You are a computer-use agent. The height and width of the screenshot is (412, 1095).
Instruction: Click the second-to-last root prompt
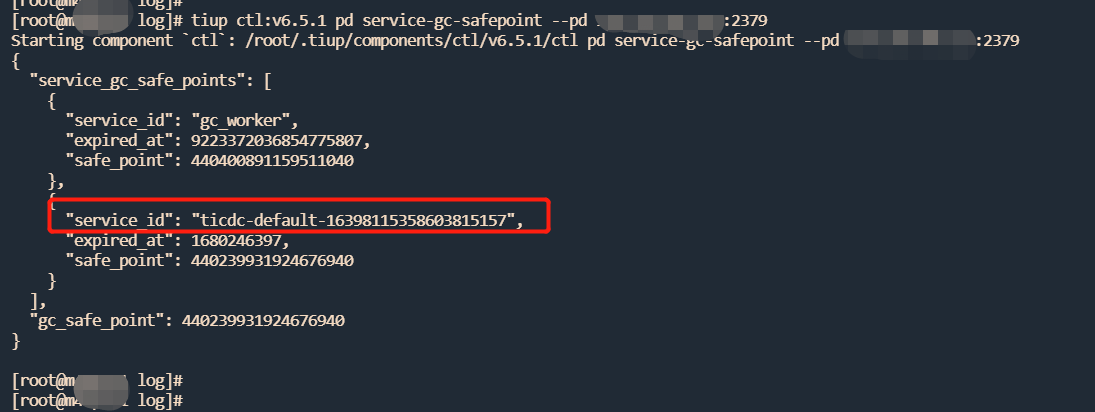pyautogui.click(x=96, y=381)
